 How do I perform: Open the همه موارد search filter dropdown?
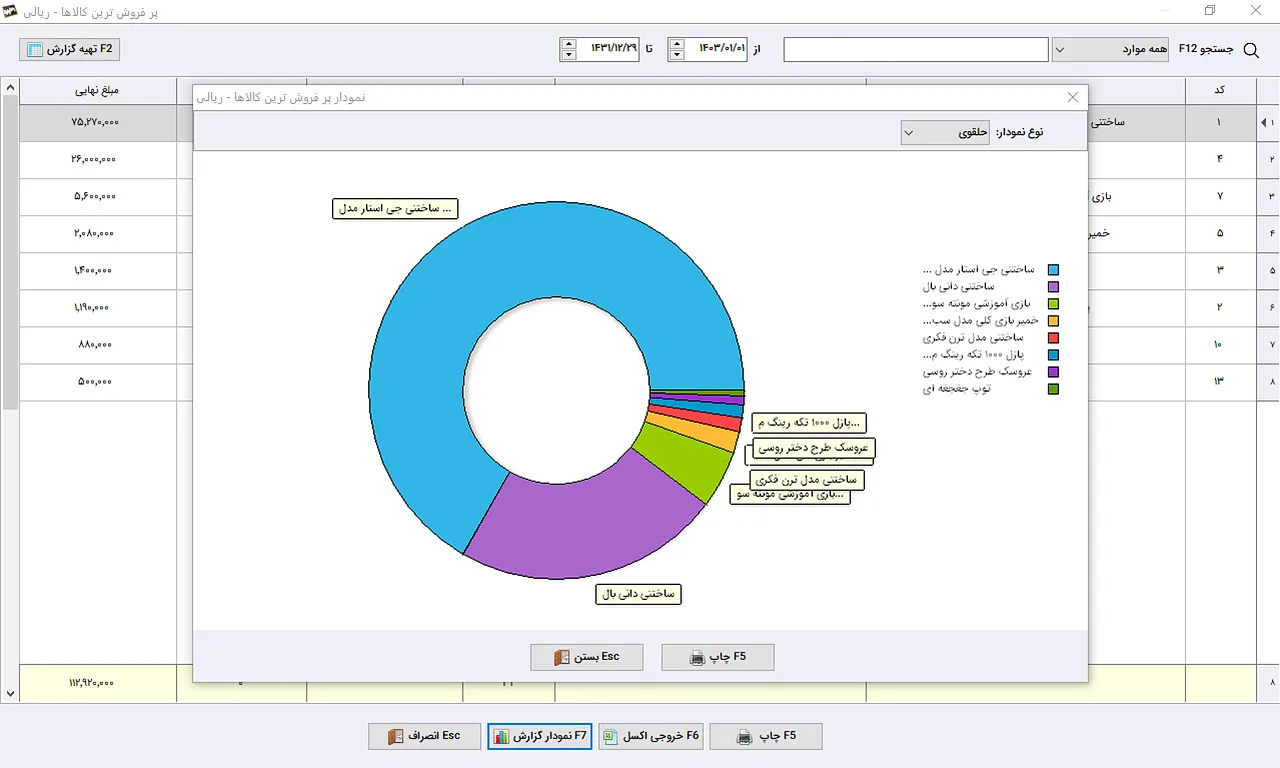1110,49
